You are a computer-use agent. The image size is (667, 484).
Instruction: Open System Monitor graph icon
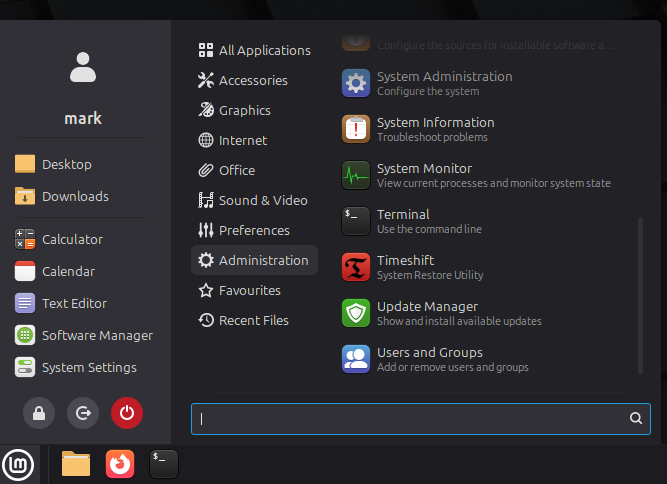[x=356, y=175]
